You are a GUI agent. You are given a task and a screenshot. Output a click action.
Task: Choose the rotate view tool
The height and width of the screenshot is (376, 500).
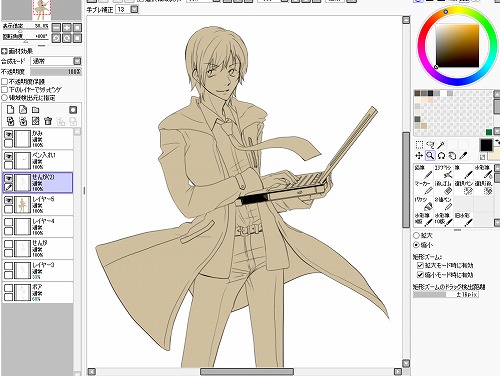[441, 156]
